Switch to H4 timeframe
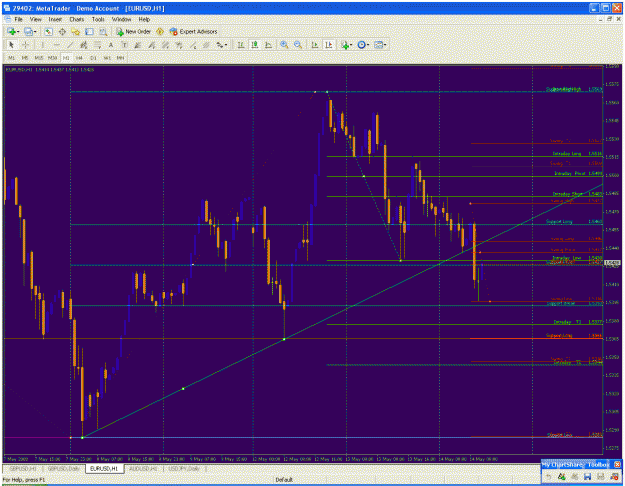Viewport: 625px width, 486px height. coord(79,58)
